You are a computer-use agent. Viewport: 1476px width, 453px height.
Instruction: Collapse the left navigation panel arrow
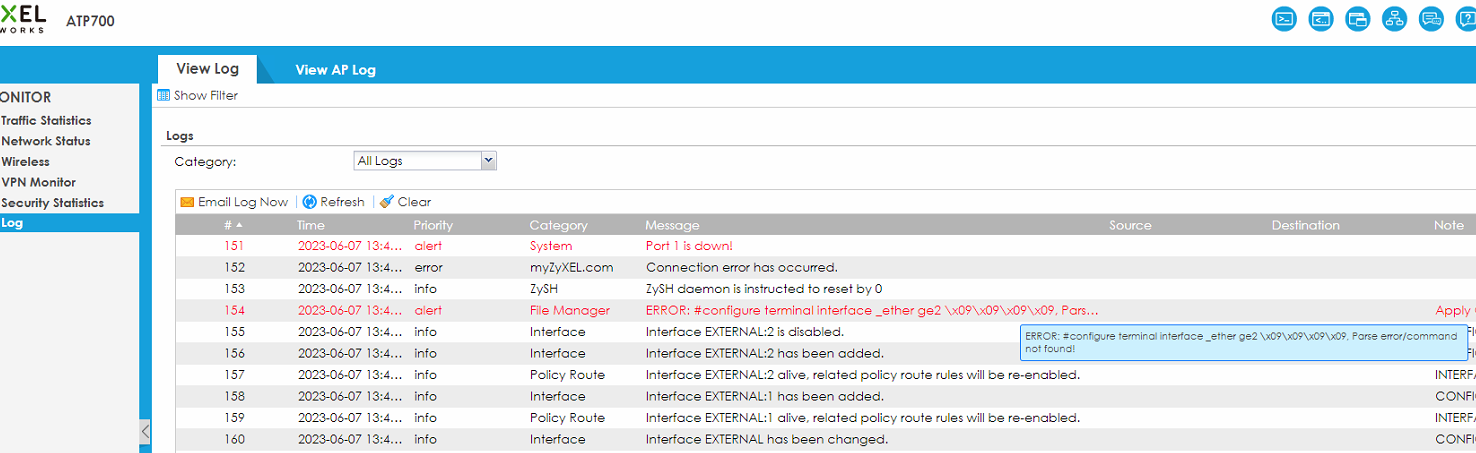[145, 432]
